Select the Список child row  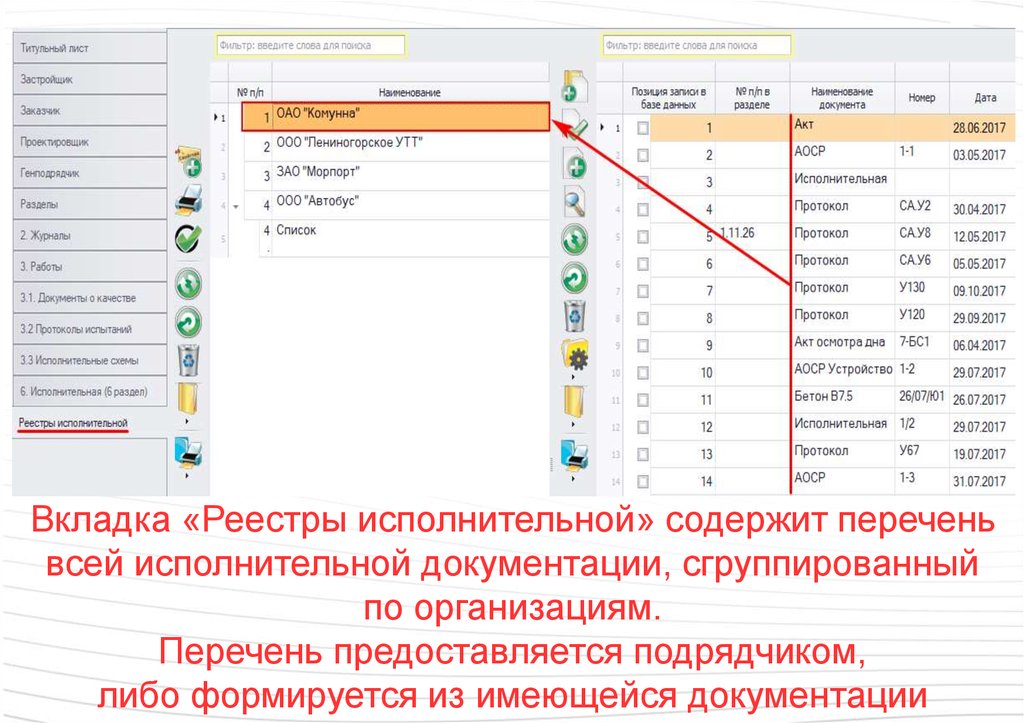point(404,237)
